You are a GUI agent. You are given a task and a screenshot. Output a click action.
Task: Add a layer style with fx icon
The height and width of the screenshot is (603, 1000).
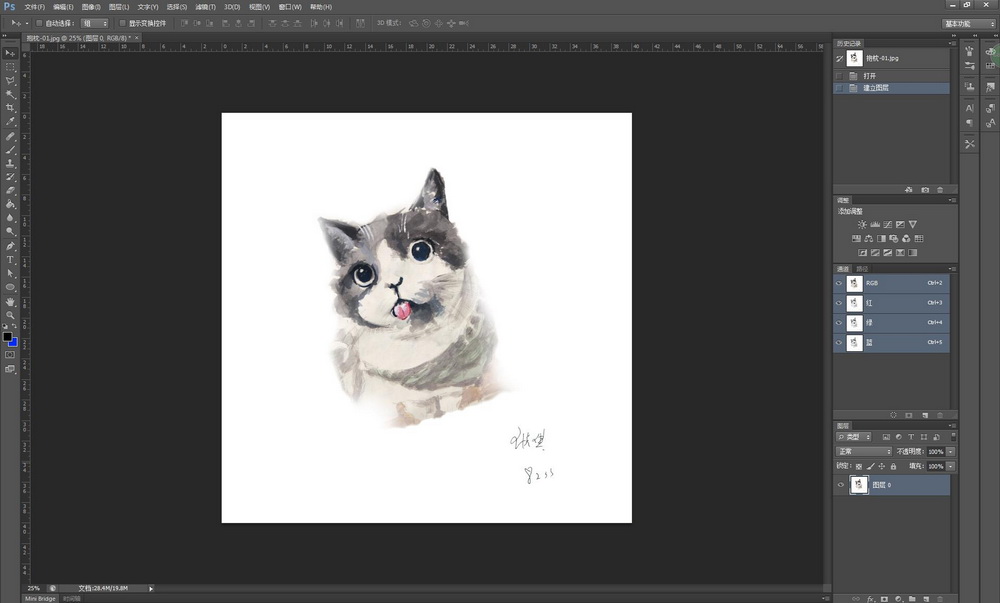871,599
